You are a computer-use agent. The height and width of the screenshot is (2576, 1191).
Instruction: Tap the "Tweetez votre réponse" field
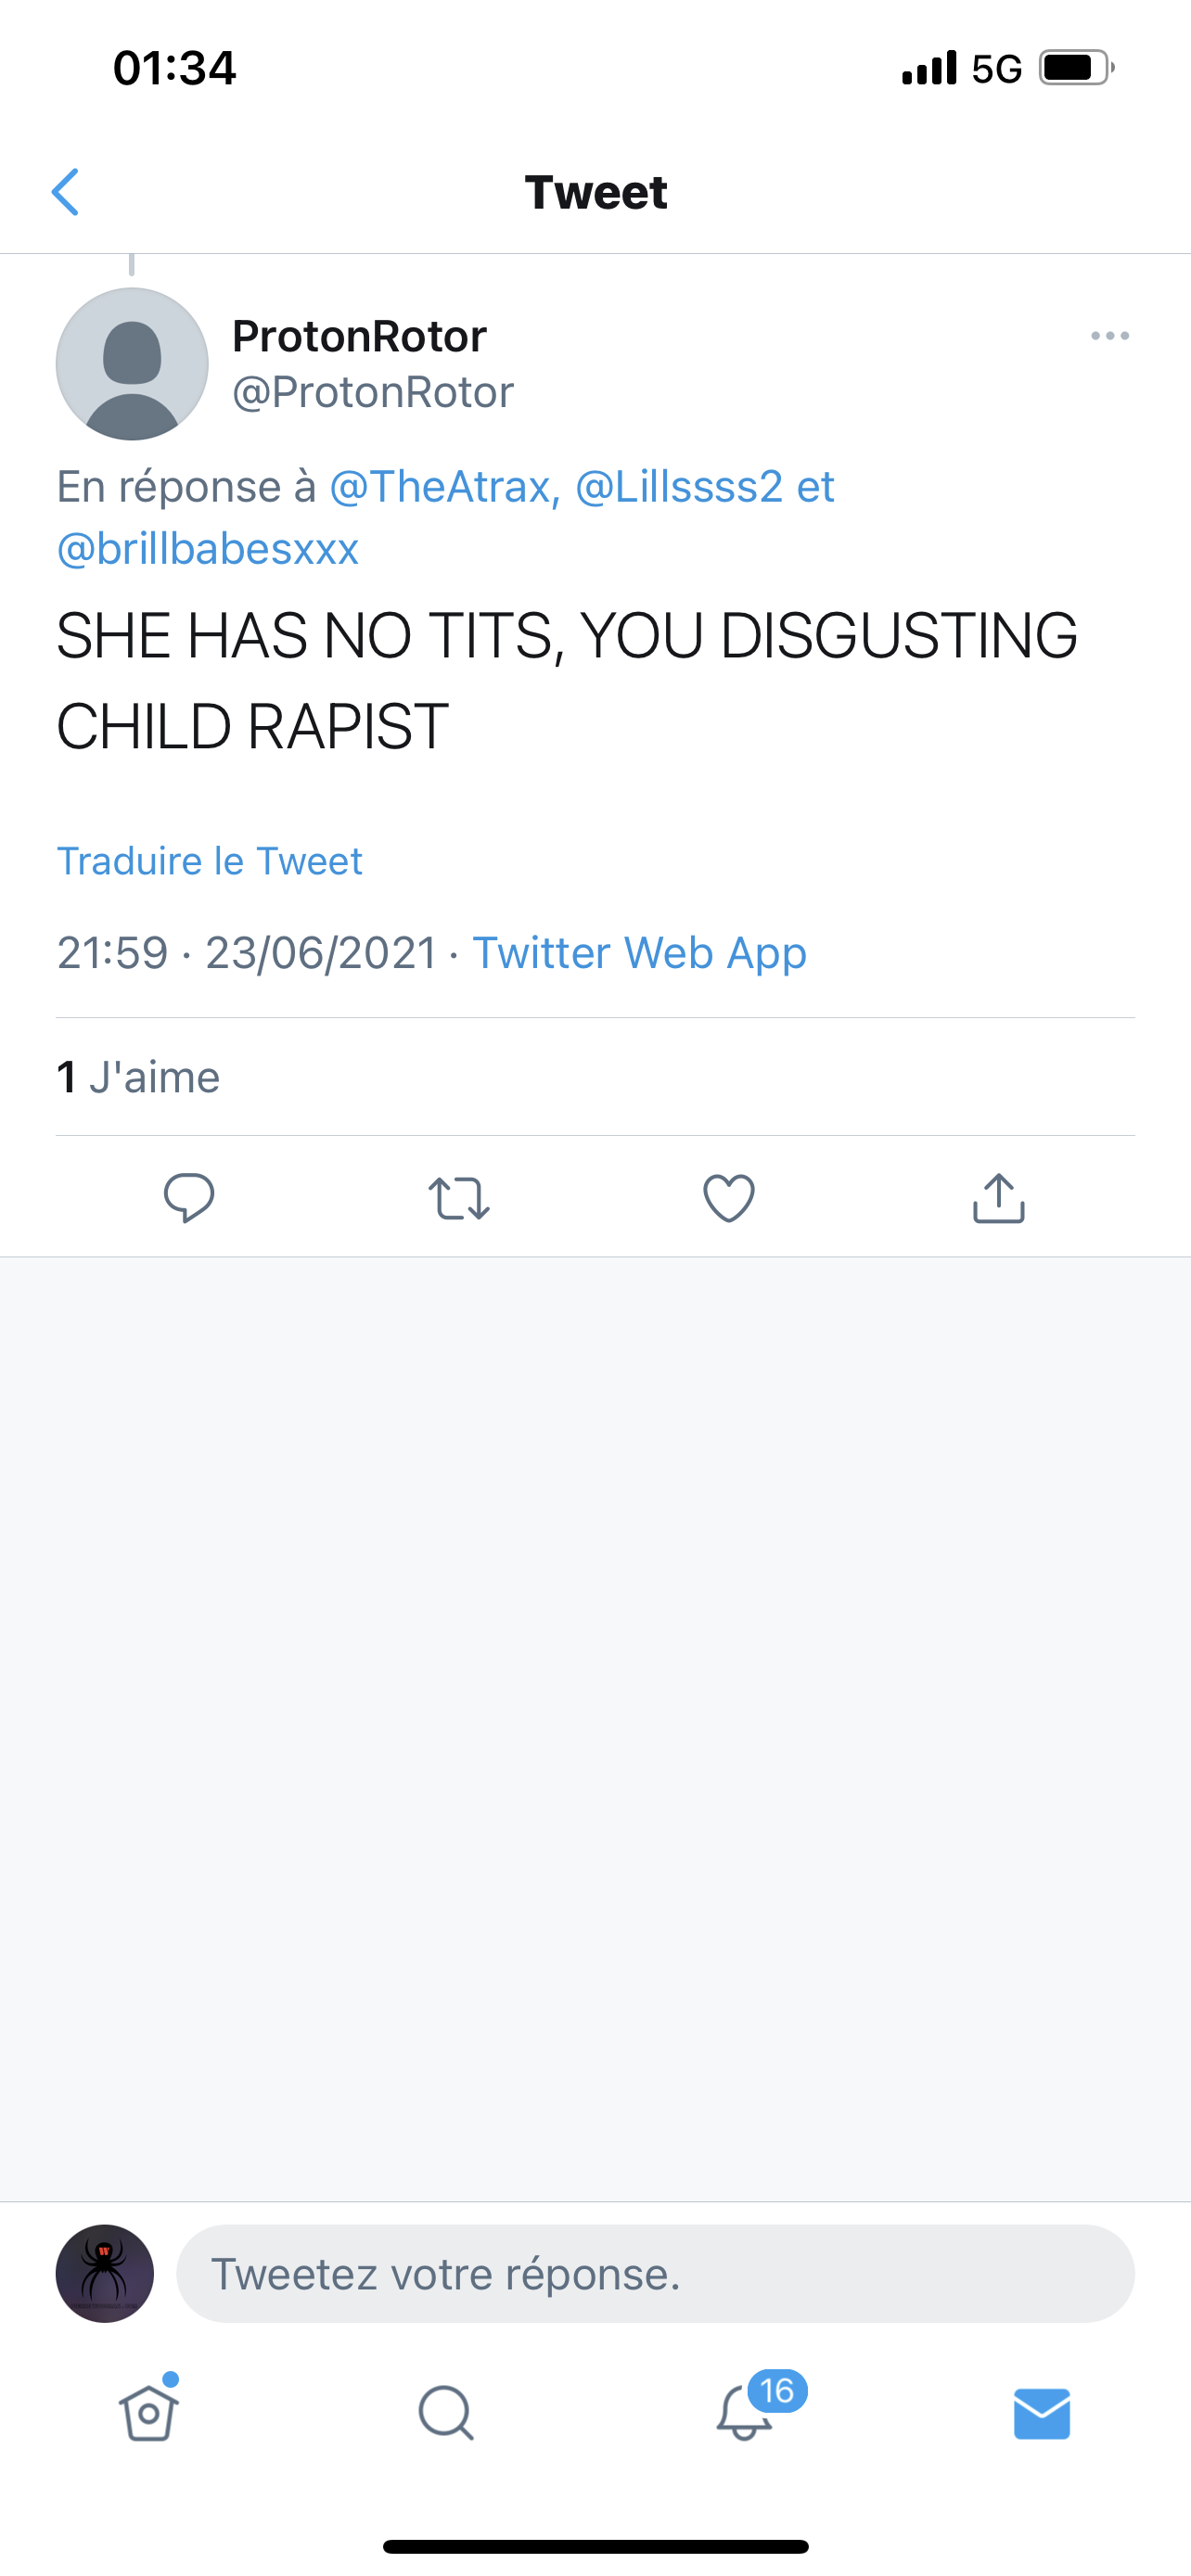(x=655, y=2273)
